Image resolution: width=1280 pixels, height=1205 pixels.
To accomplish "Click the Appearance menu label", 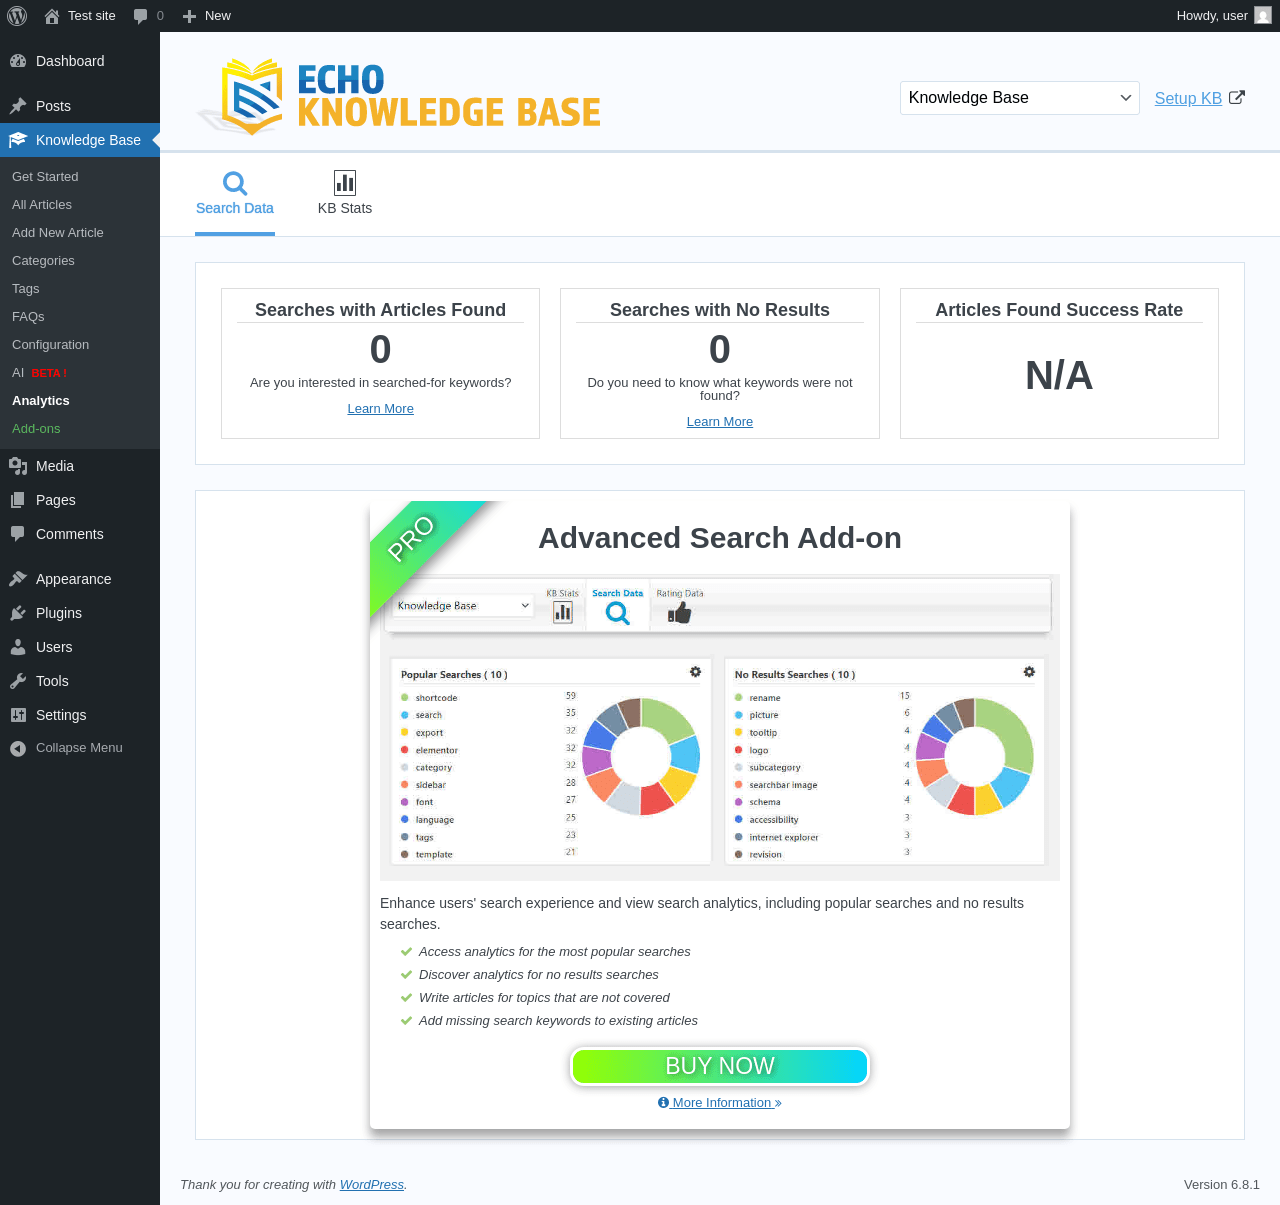I will tap(74, 579).
